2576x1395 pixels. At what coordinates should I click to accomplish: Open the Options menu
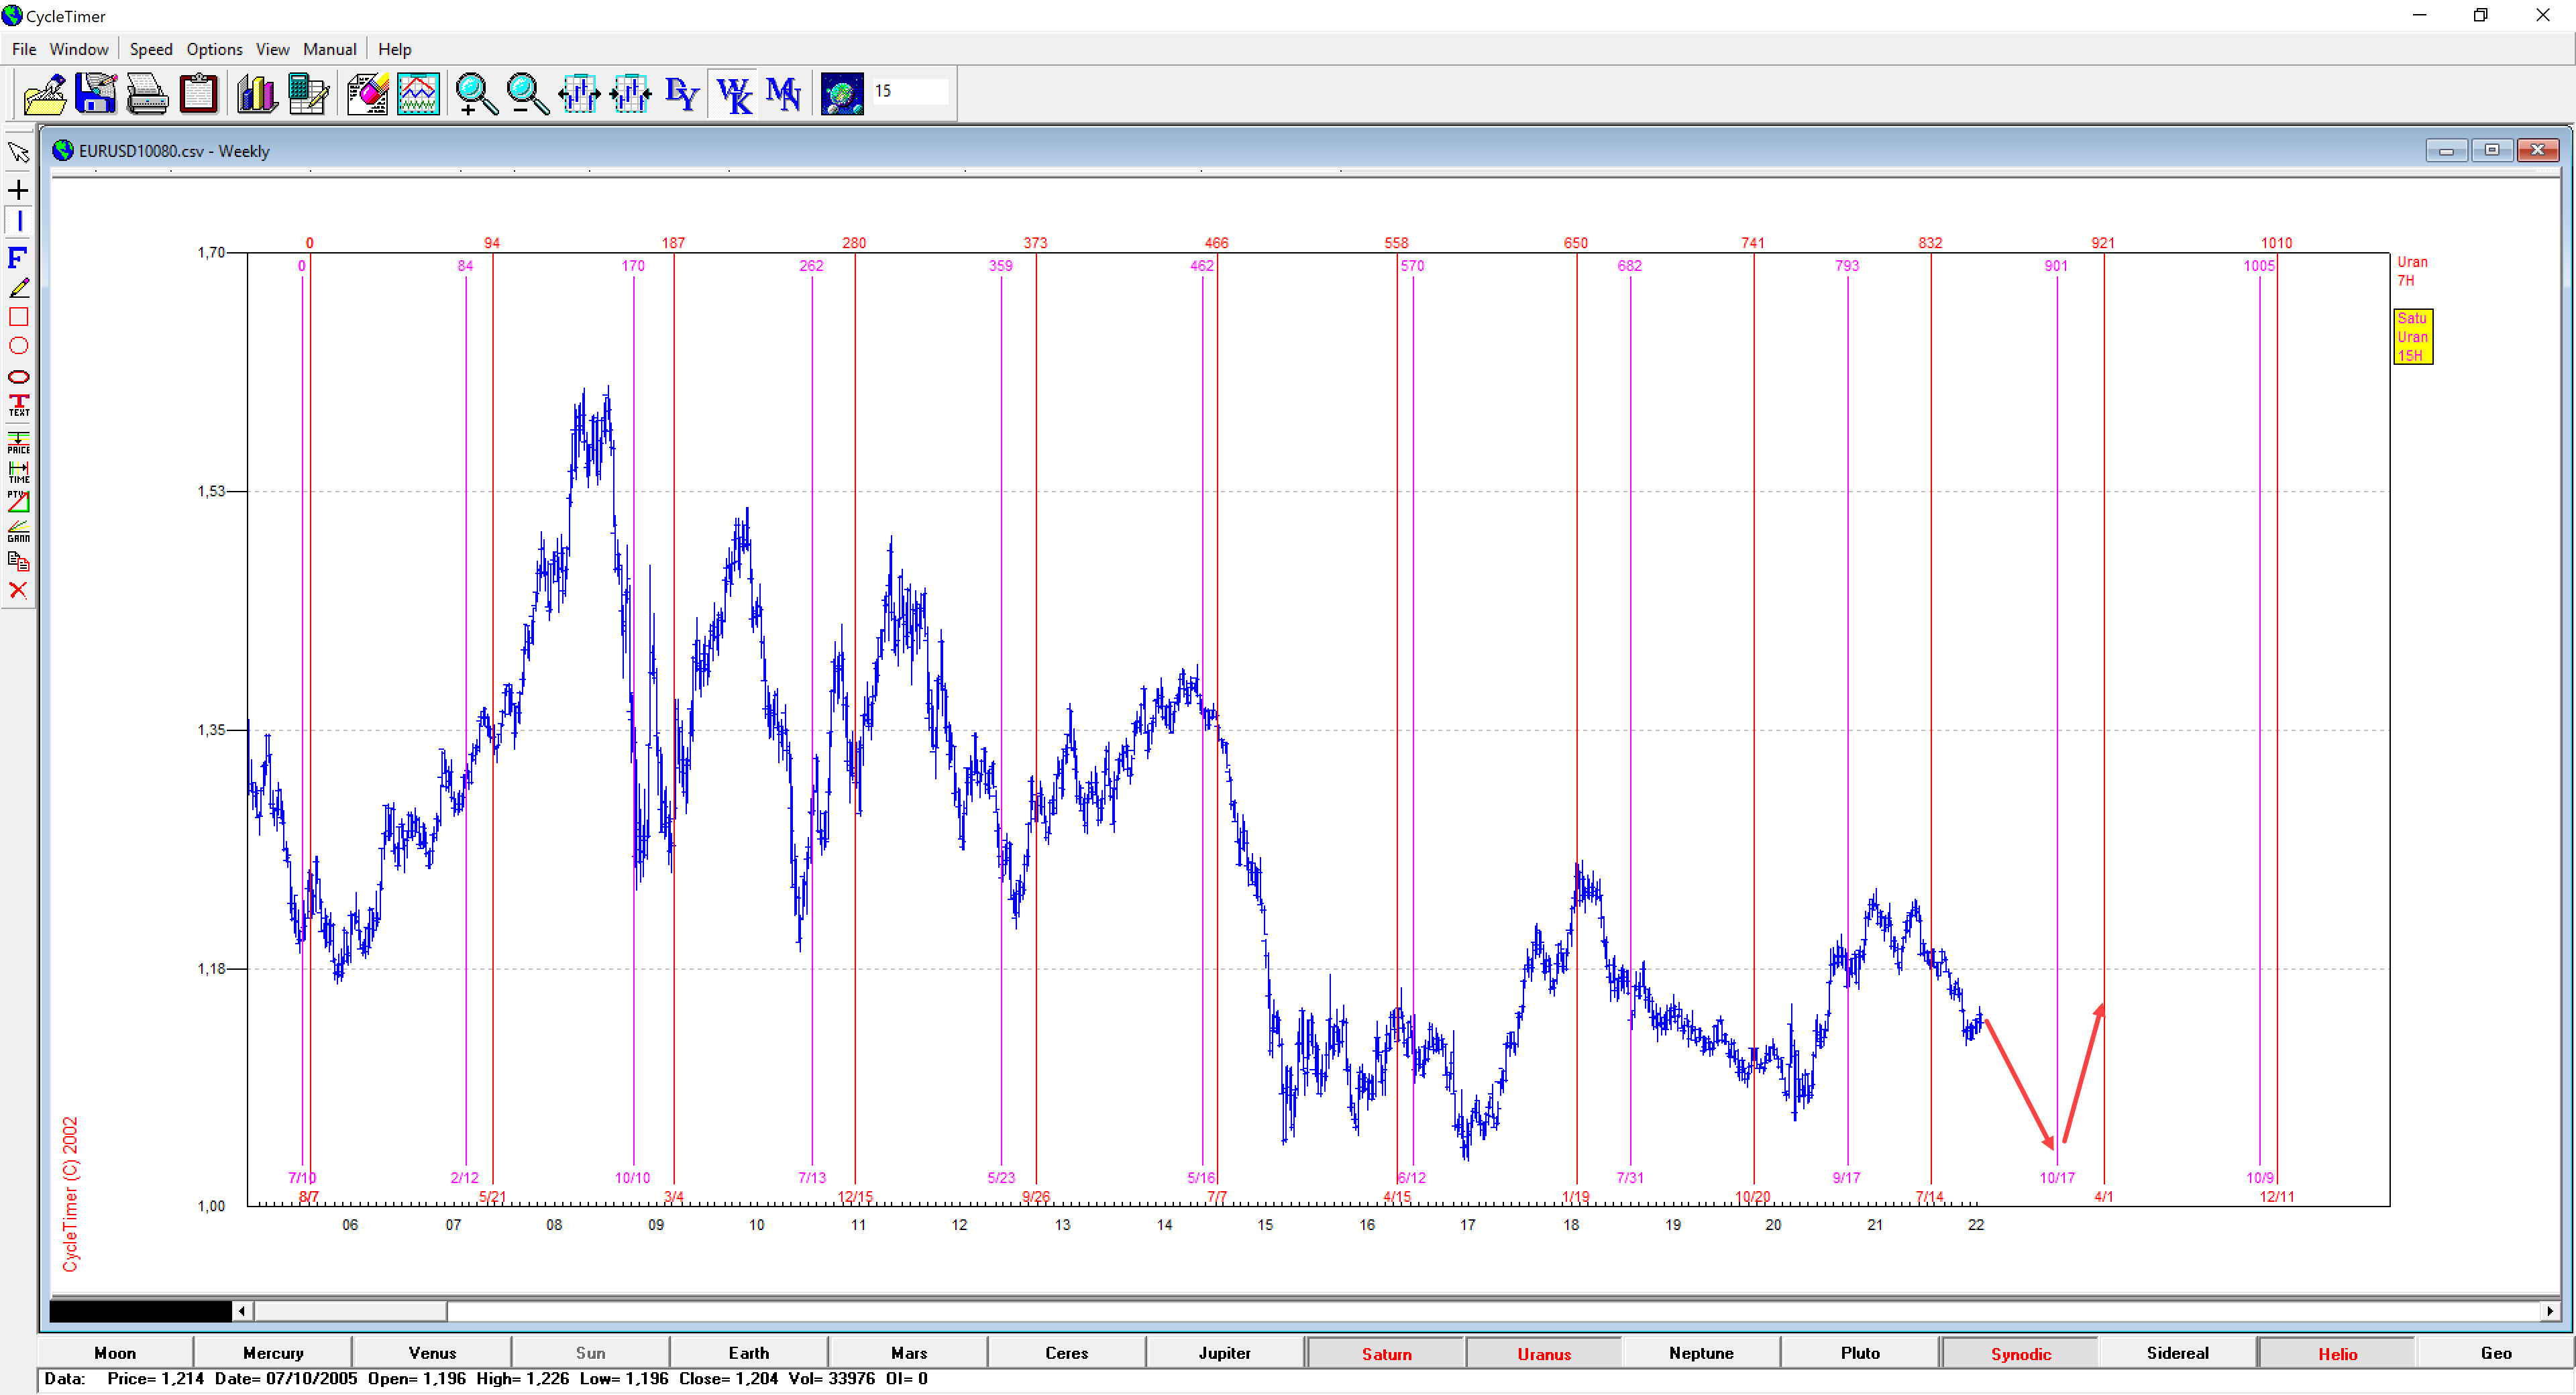point(214,49)
